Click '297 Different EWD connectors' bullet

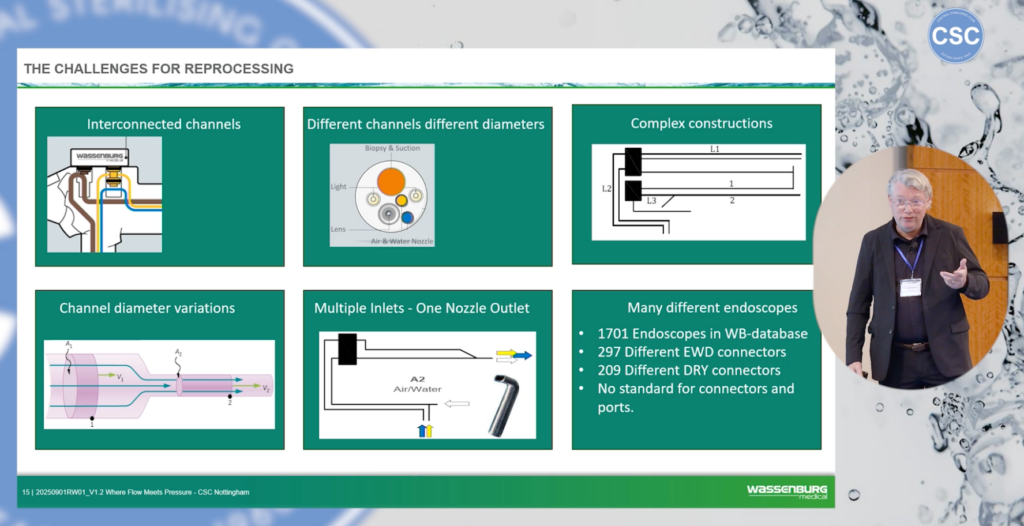[x=692, y=352]
